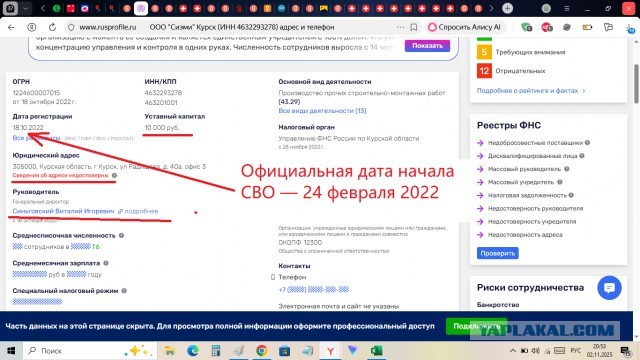Click the blue Проверить button

498,253
